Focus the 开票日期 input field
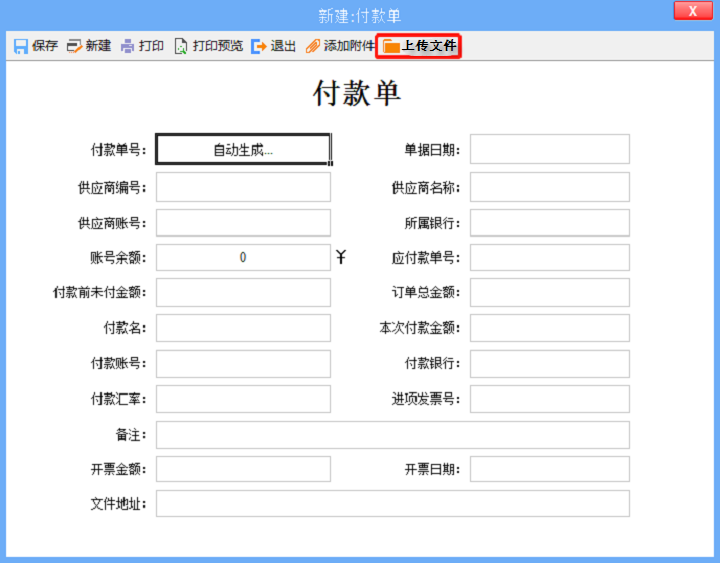The image size is (720, 563). click(550, 469)
